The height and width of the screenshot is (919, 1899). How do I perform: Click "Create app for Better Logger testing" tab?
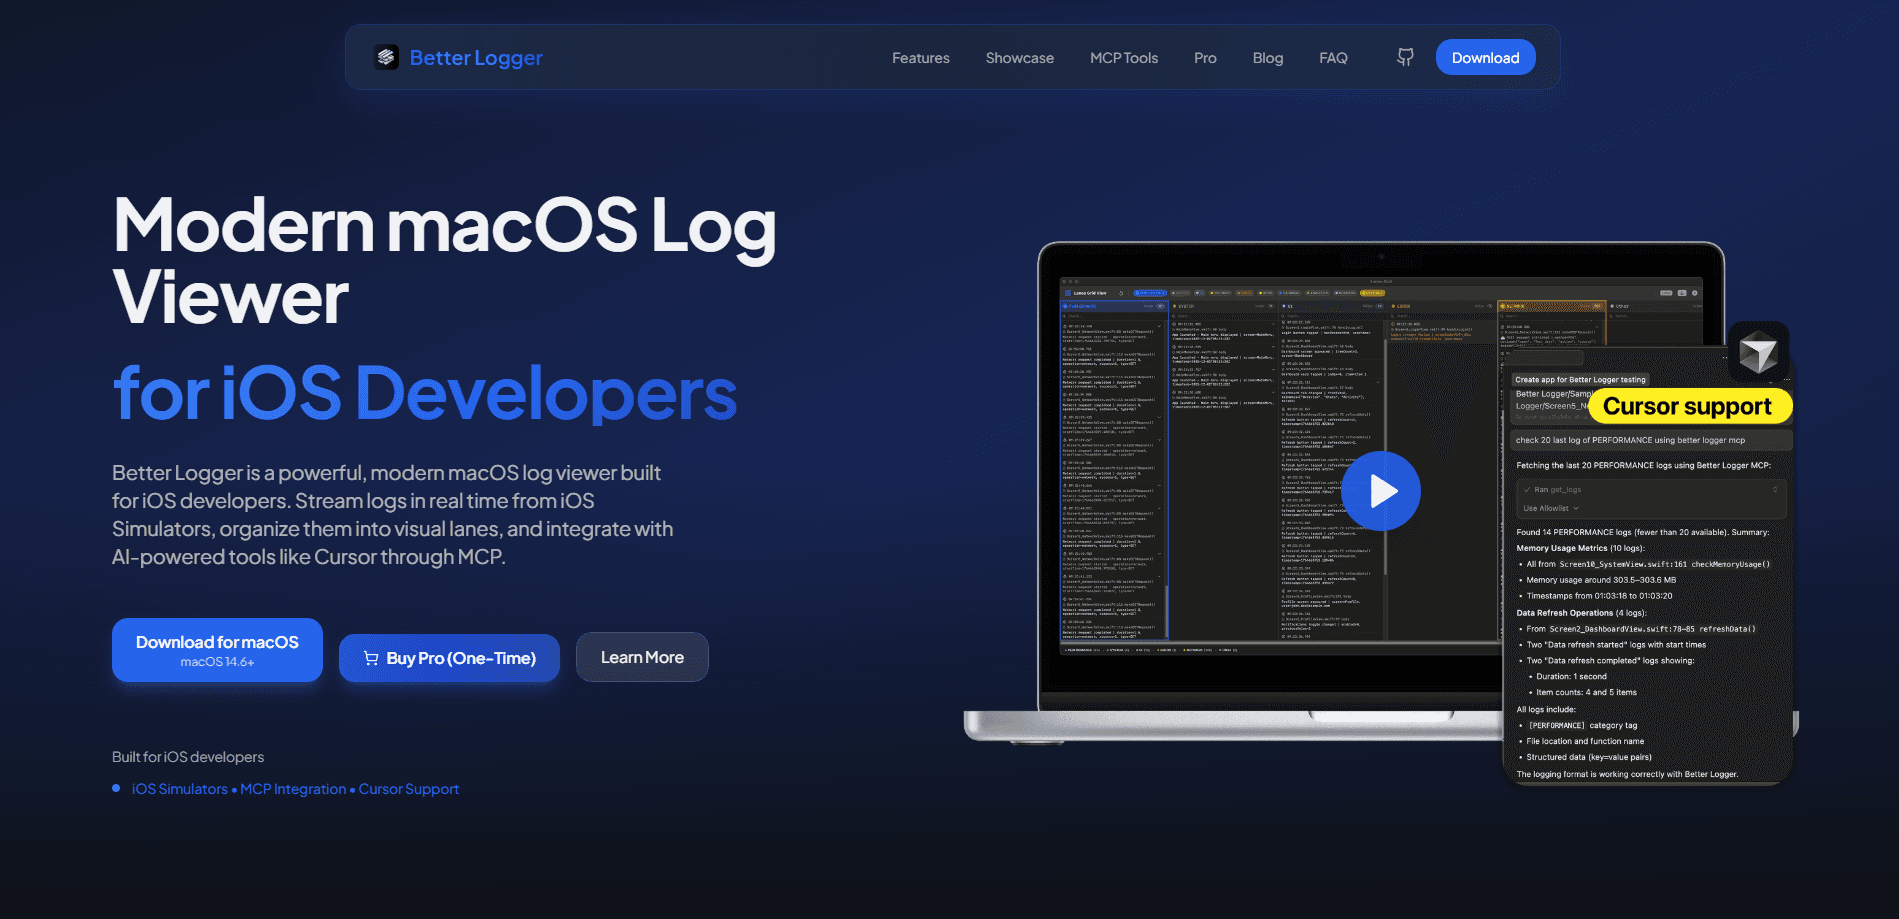(1580, 380)
